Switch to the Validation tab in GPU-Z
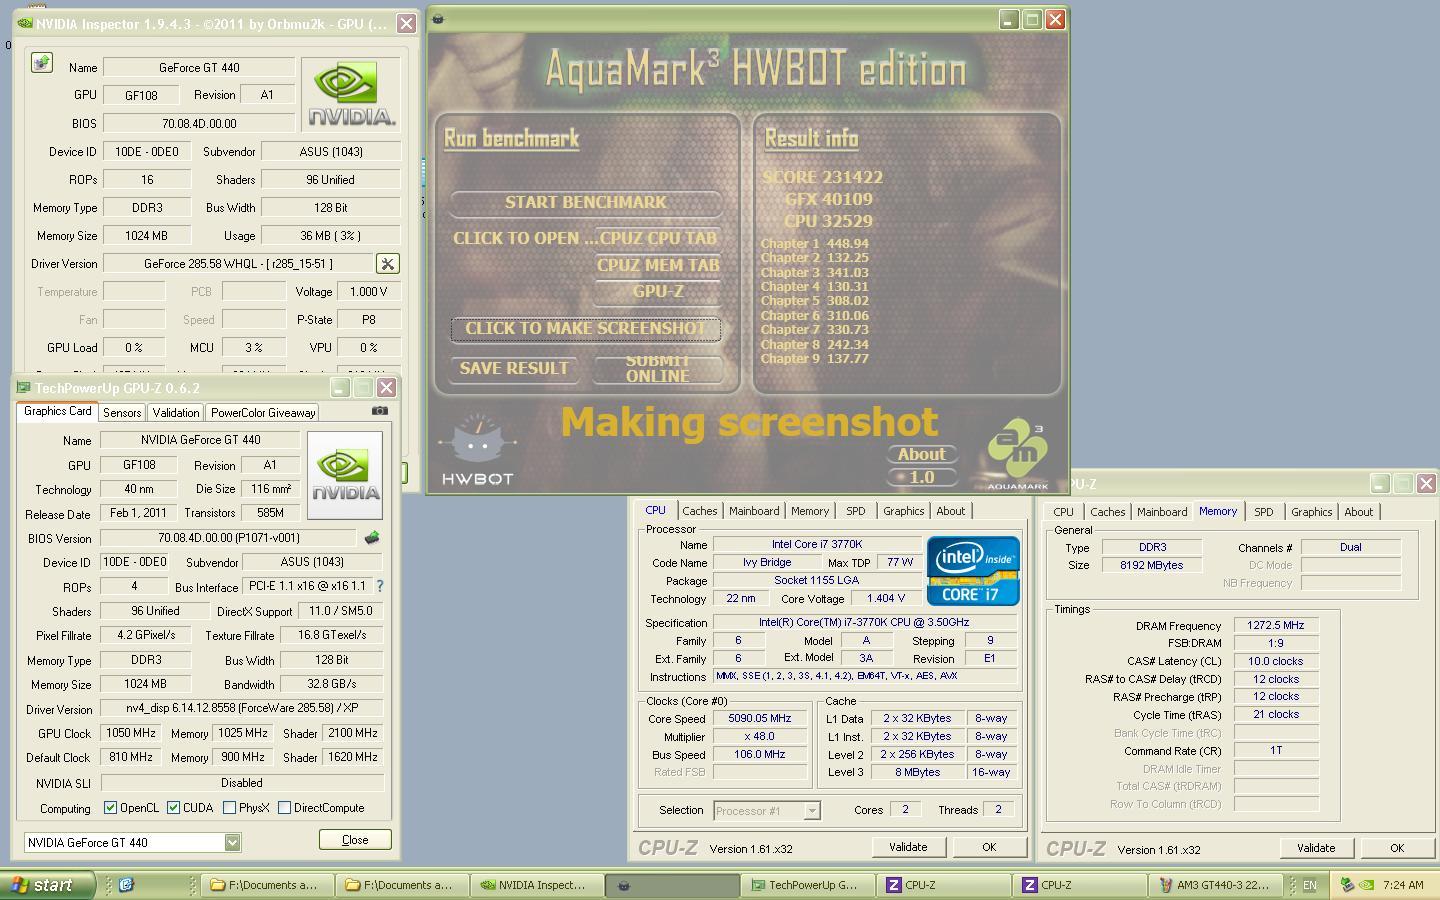This screenshot has width=1440, height=900. click(x=176, y=412)
